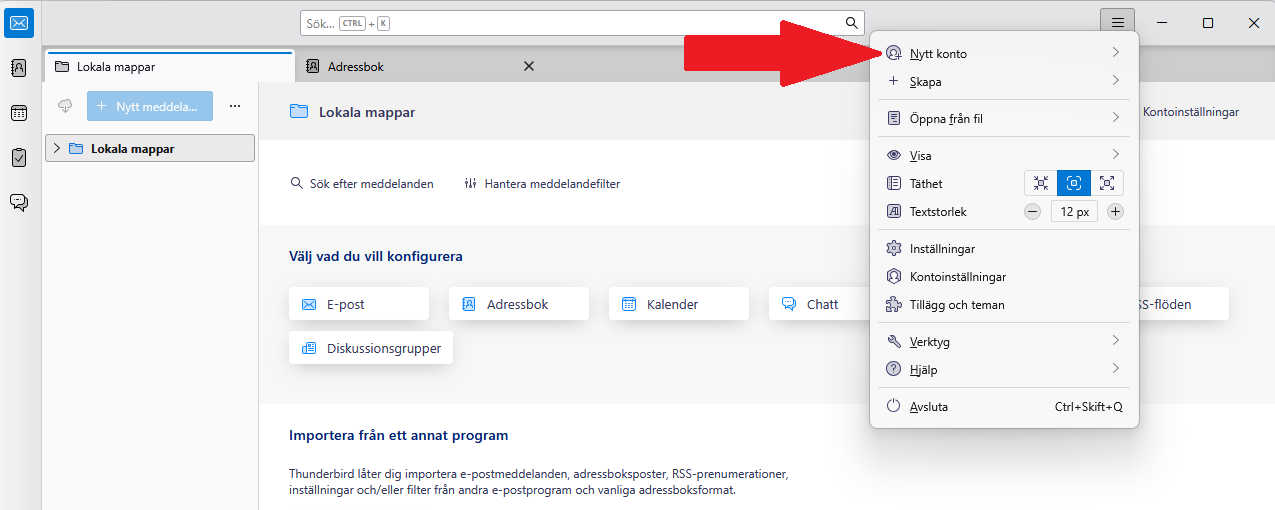
Task: Decrease text size with minus button
Action: coord(1033,212)
